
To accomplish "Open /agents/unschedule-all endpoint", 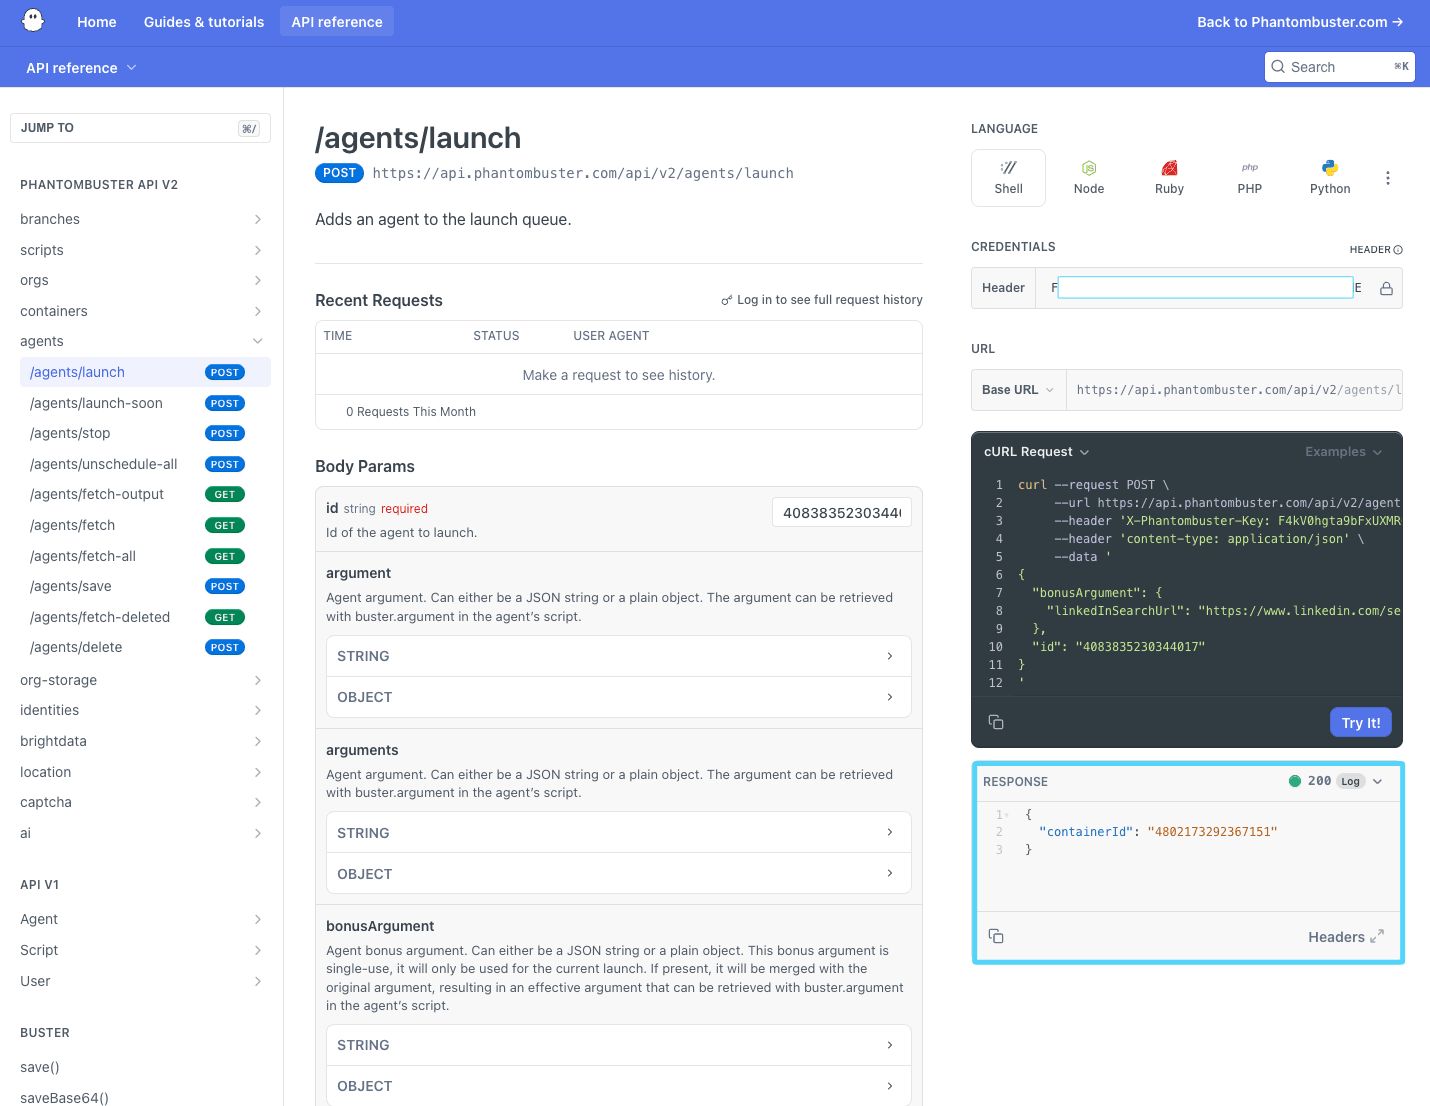I will (145, 464).
